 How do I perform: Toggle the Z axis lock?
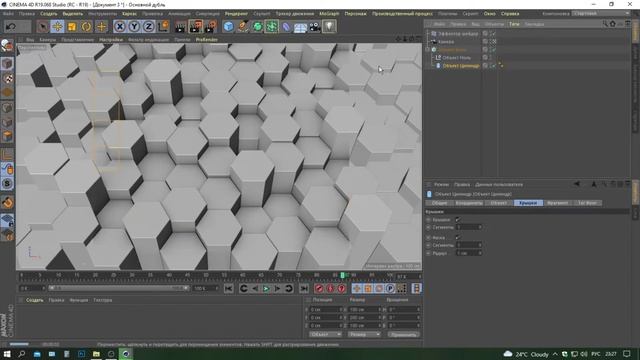point(149,27)
